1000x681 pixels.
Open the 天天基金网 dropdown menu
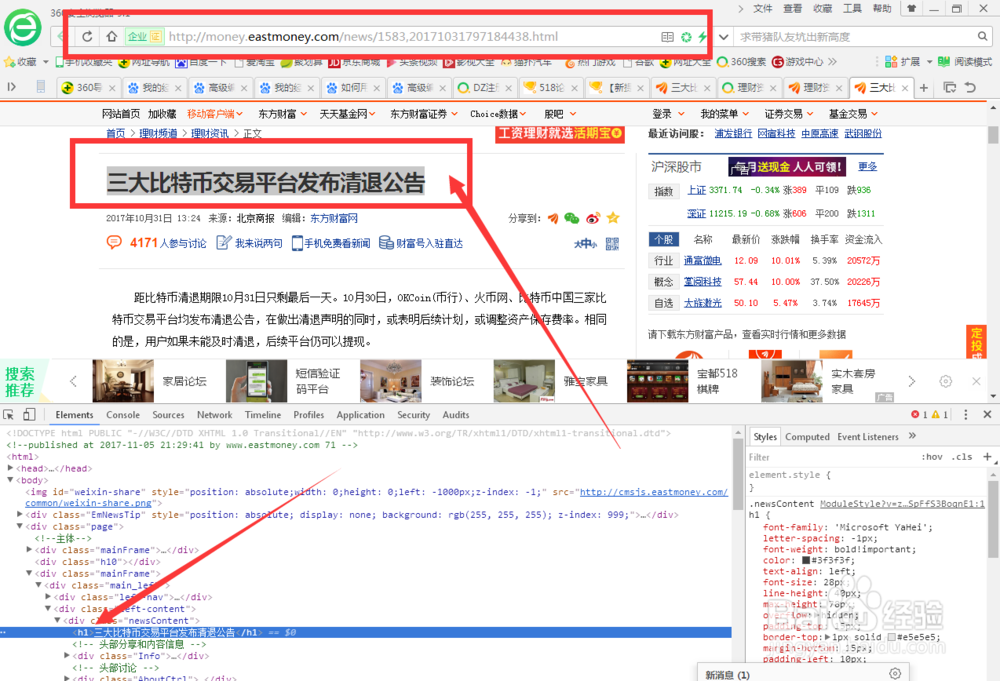click(x=348, y=114)
